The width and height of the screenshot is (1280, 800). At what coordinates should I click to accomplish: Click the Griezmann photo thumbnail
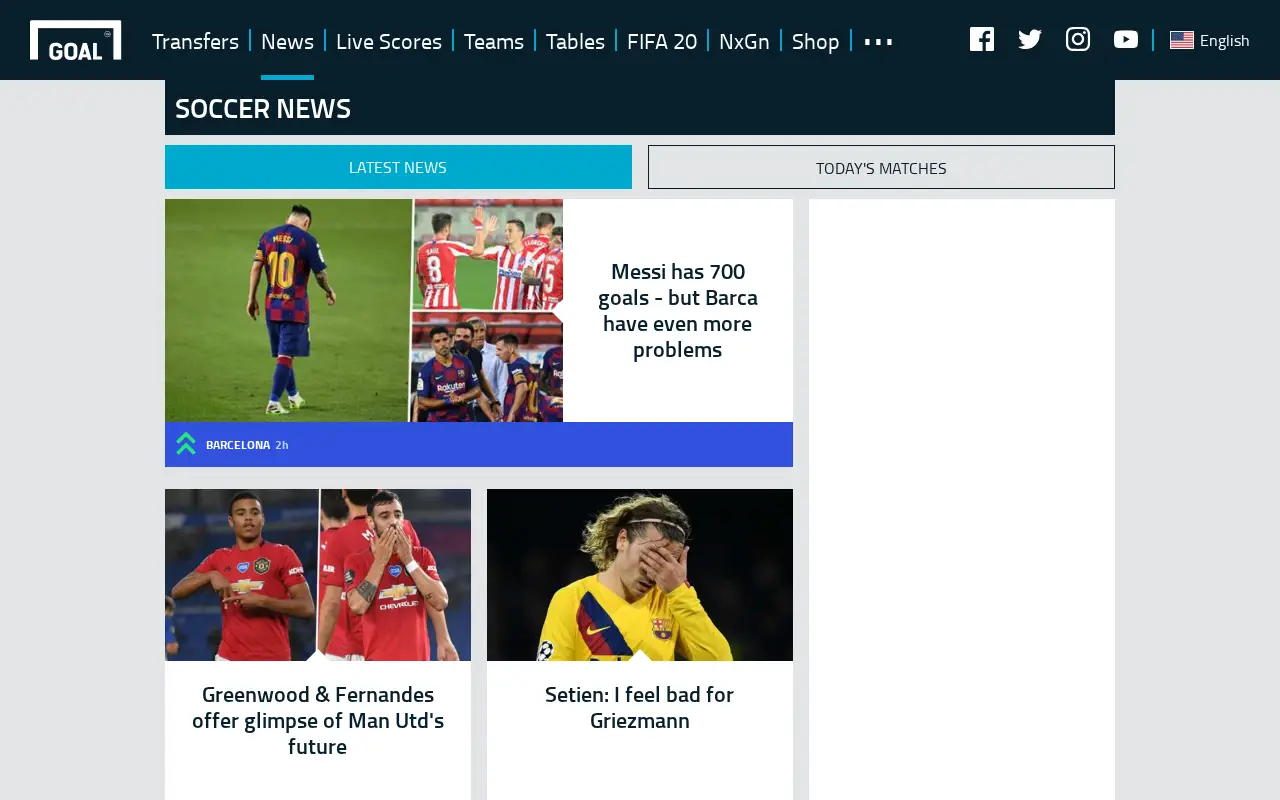(640, 575)
